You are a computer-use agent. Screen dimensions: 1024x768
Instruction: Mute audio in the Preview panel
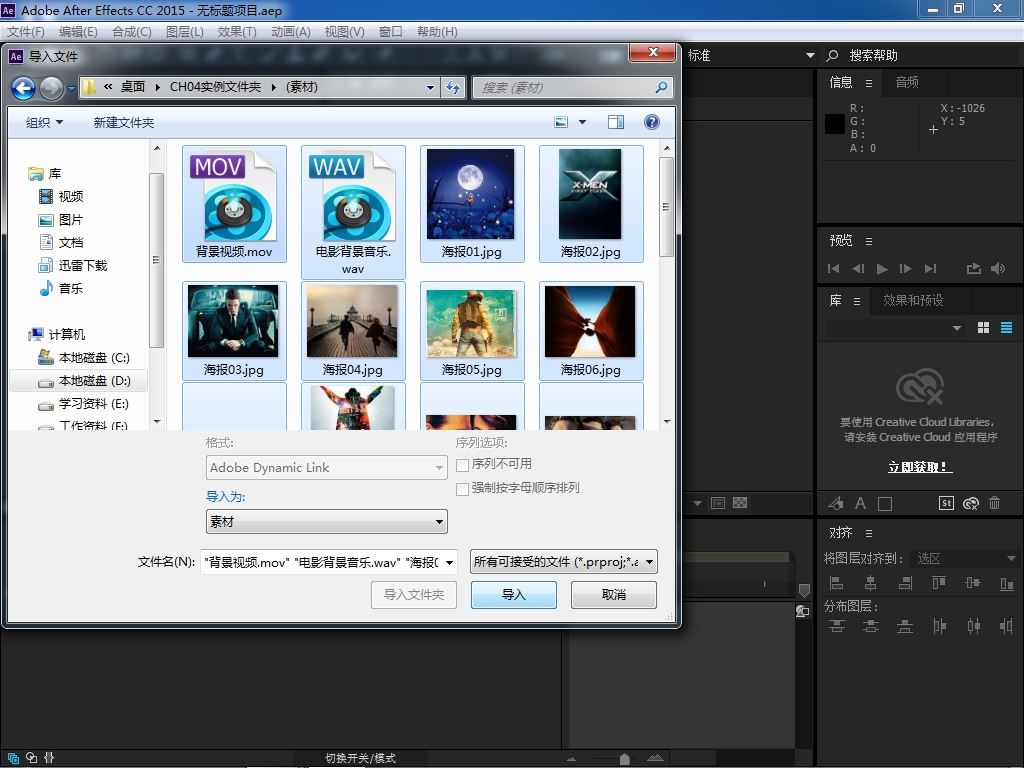(x=998, y=268)
